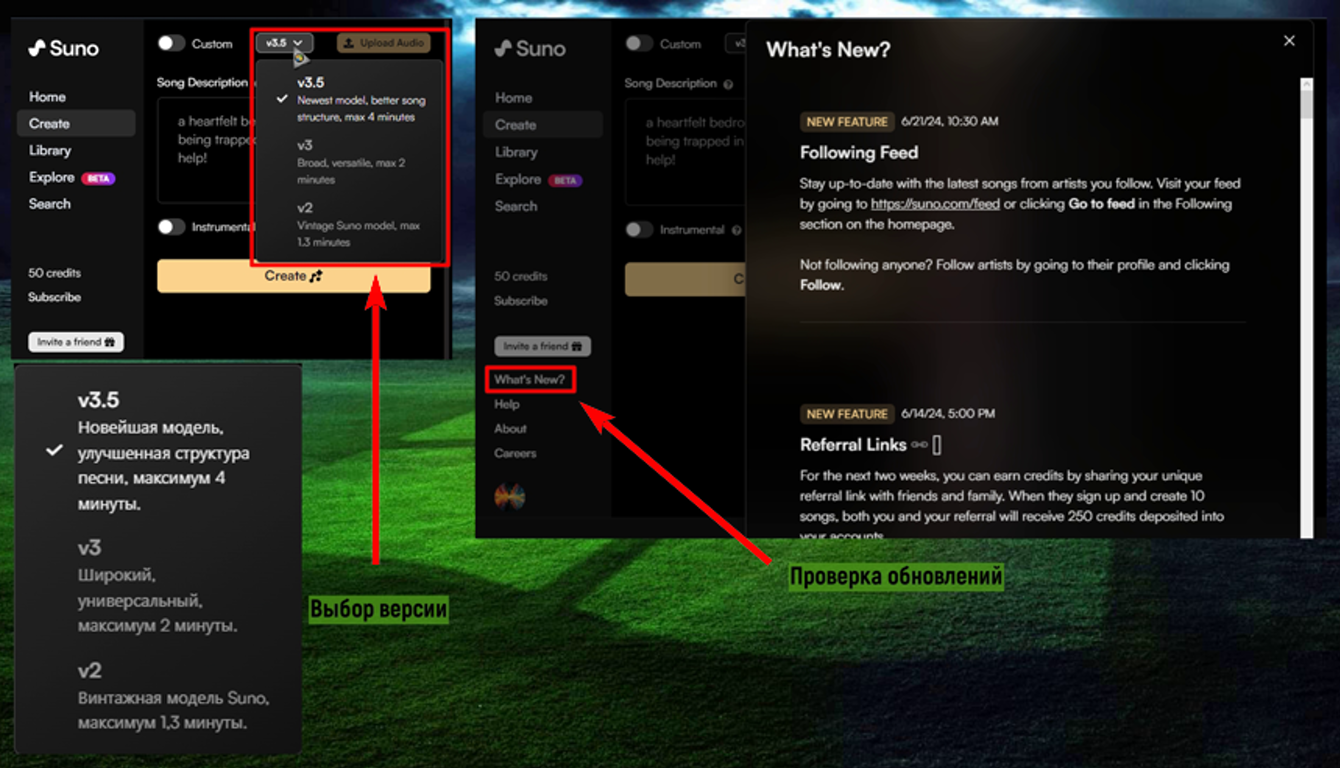Open Explore BETA in right window sidebar
Image resolution: width=1340 pixels, height=768 pixels.
537,179
